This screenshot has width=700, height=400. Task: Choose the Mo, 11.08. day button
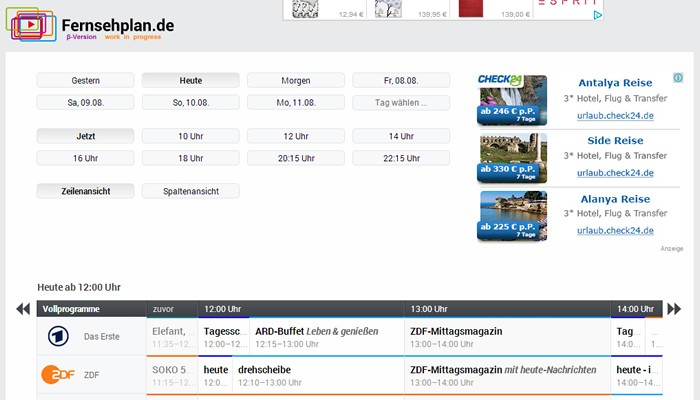pyautogui.click(x=296, y=102)
